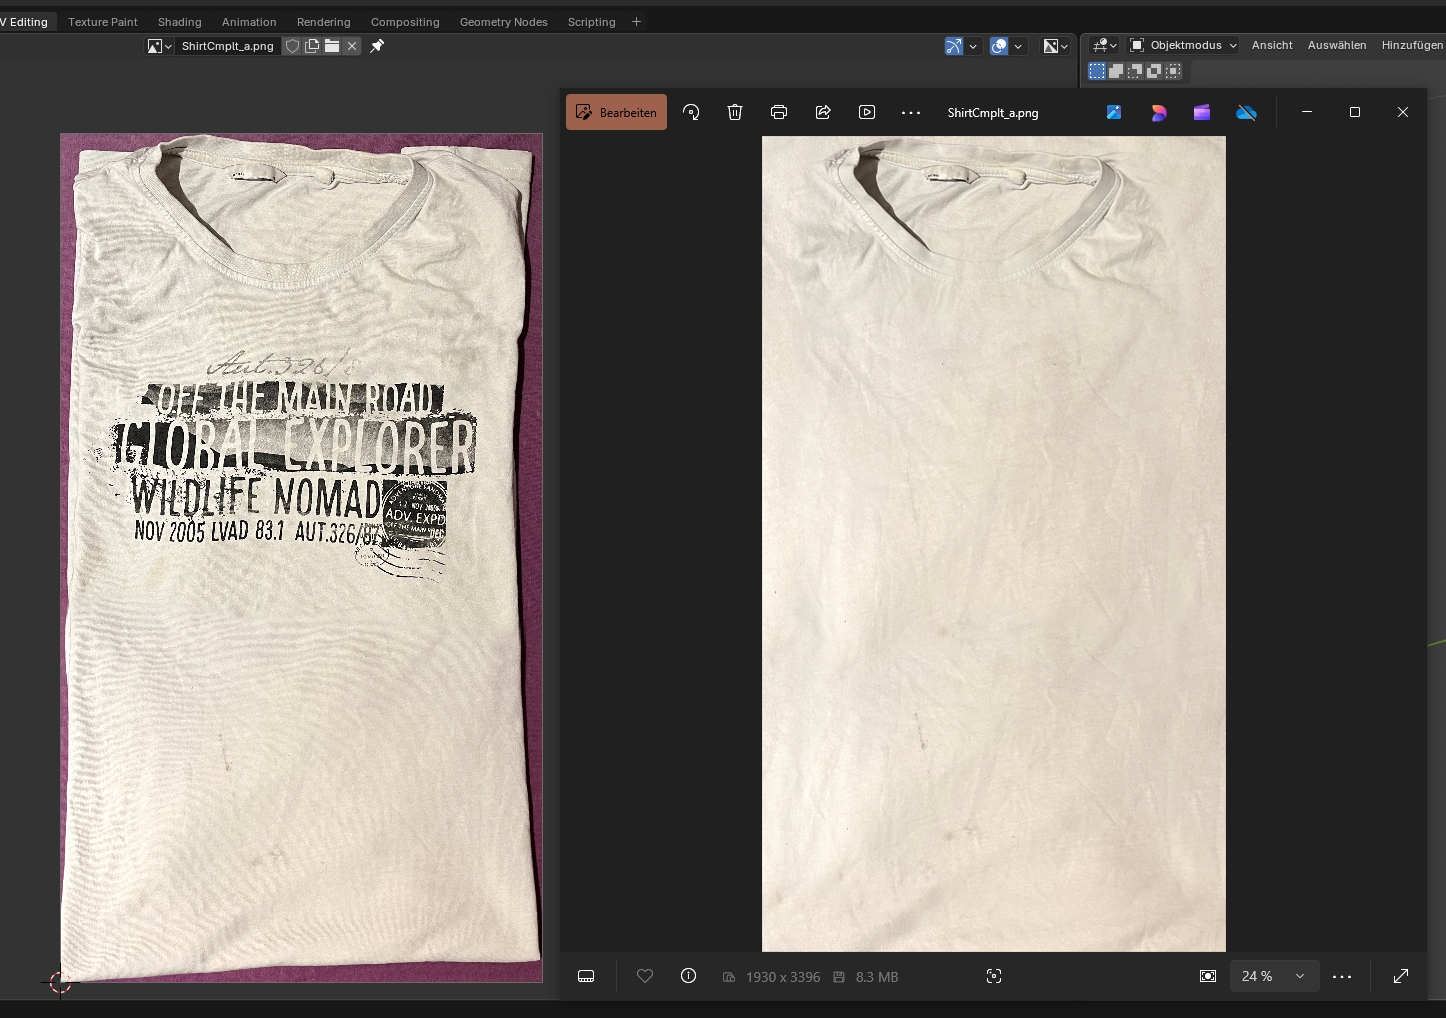Add a new workspace with the plus button
Image resolution: width=1446 pixels, height=1018 pixels.
636,22
